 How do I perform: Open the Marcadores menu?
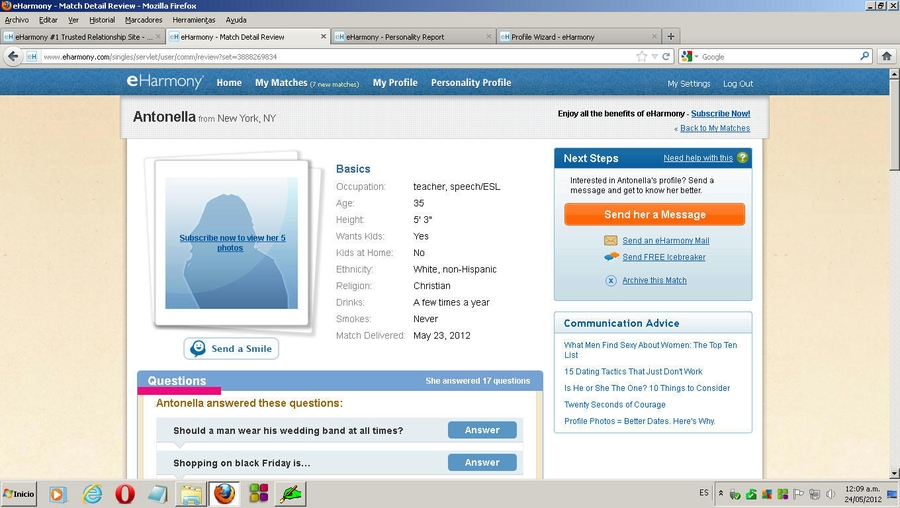[143, 20]
